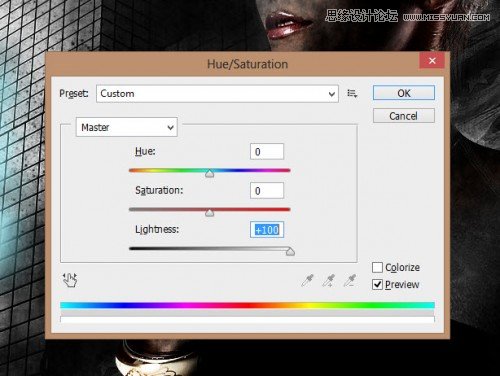
Task: Select the Add to Sample eyedropper
Action: point(329,280)
